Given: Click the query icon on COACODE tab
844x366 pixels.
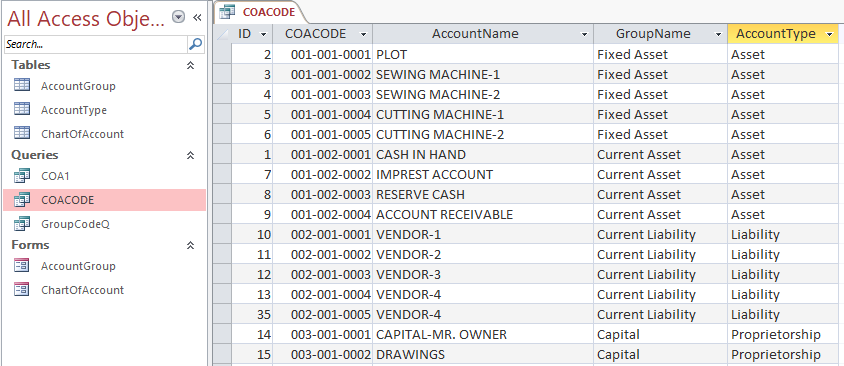Looking at the screenshot, I should [x=228, y=12].
